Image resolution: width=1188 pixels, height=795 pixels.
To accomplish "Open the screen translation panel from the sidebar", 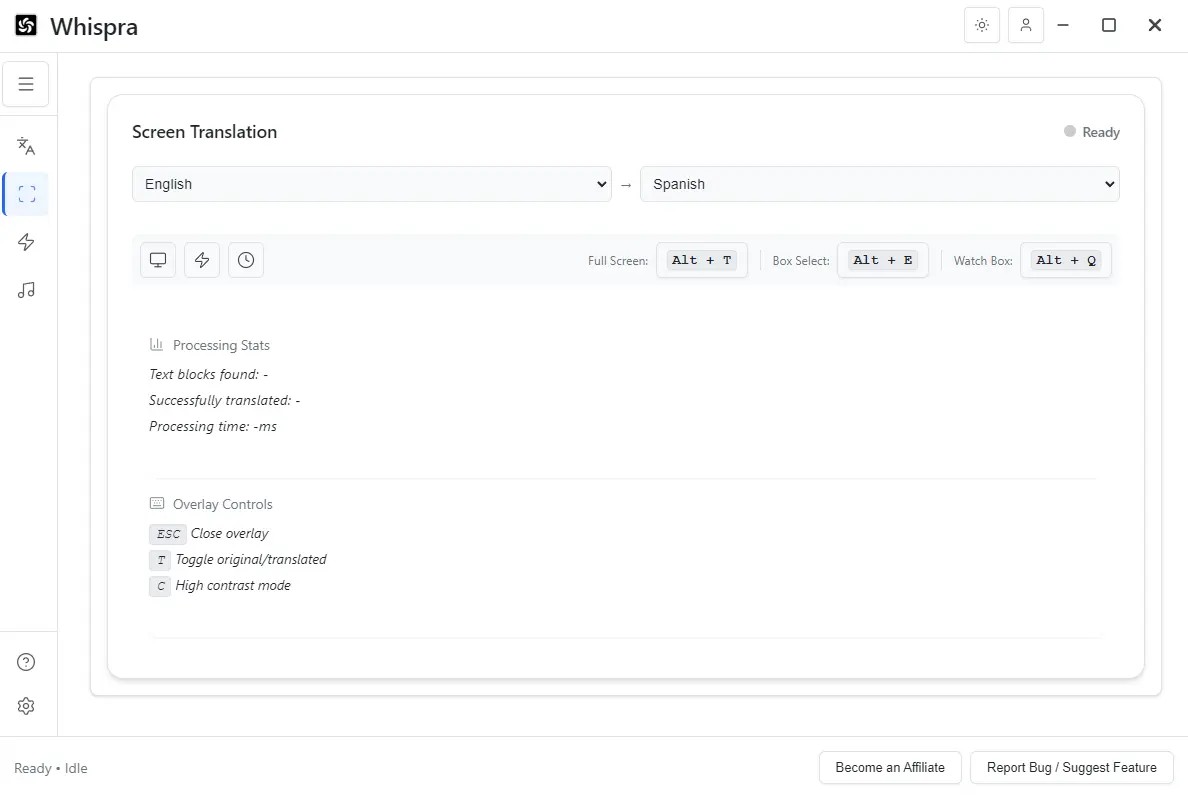I will [x=26, y=194].
